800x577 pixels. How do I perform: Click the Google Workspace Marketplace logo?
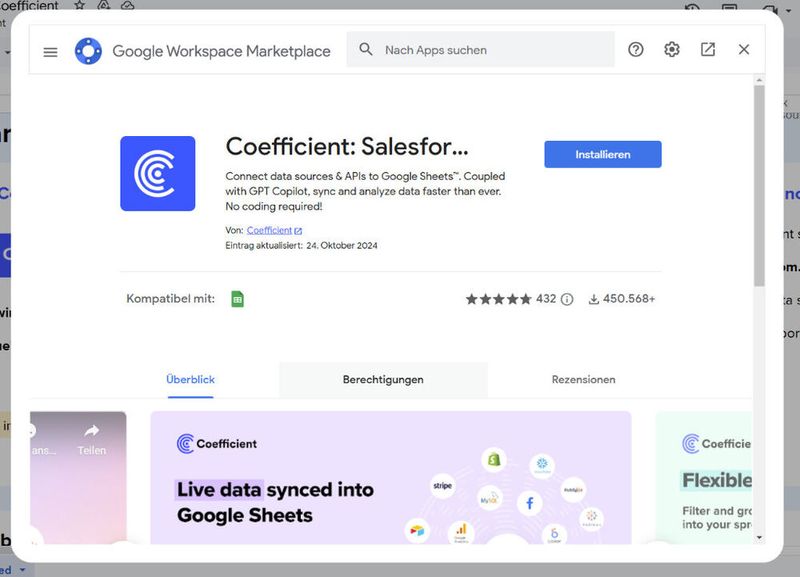tap(88, 51)
